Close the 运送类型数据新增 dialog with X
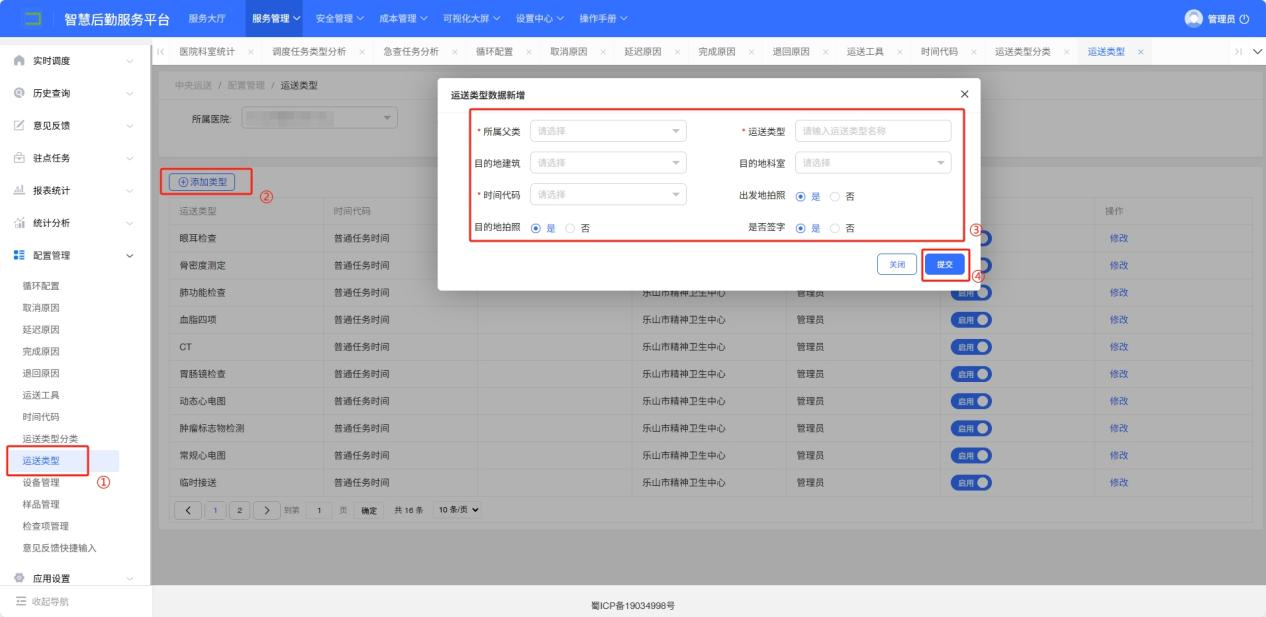 (x=964, y=94)
